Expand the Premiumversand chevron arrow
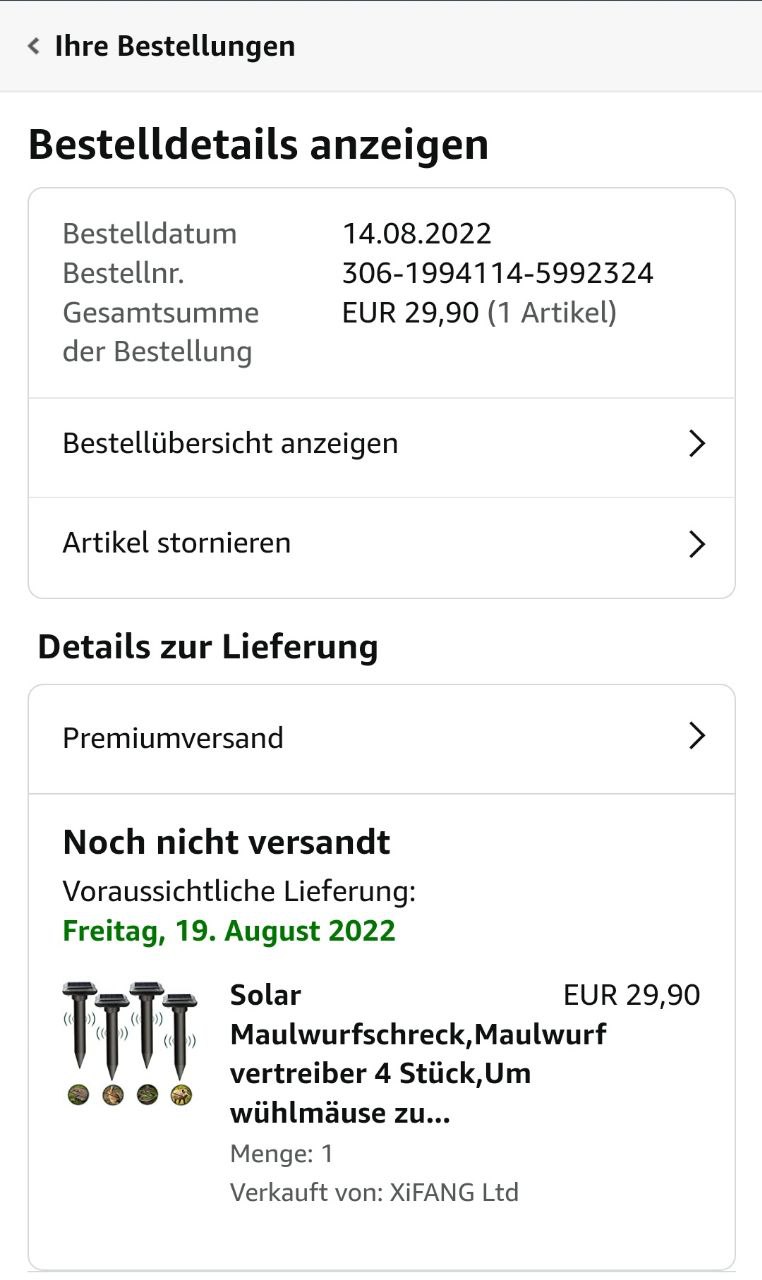762x1280 pixels. pos(697,737)
